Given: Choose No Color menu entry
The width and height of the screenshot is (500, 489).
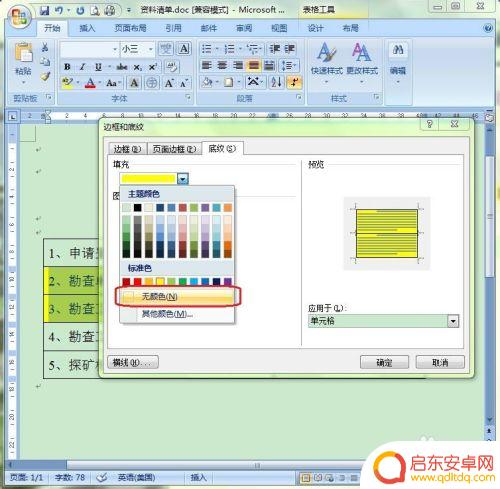Looking at the screenshot, I should [177, 296].
